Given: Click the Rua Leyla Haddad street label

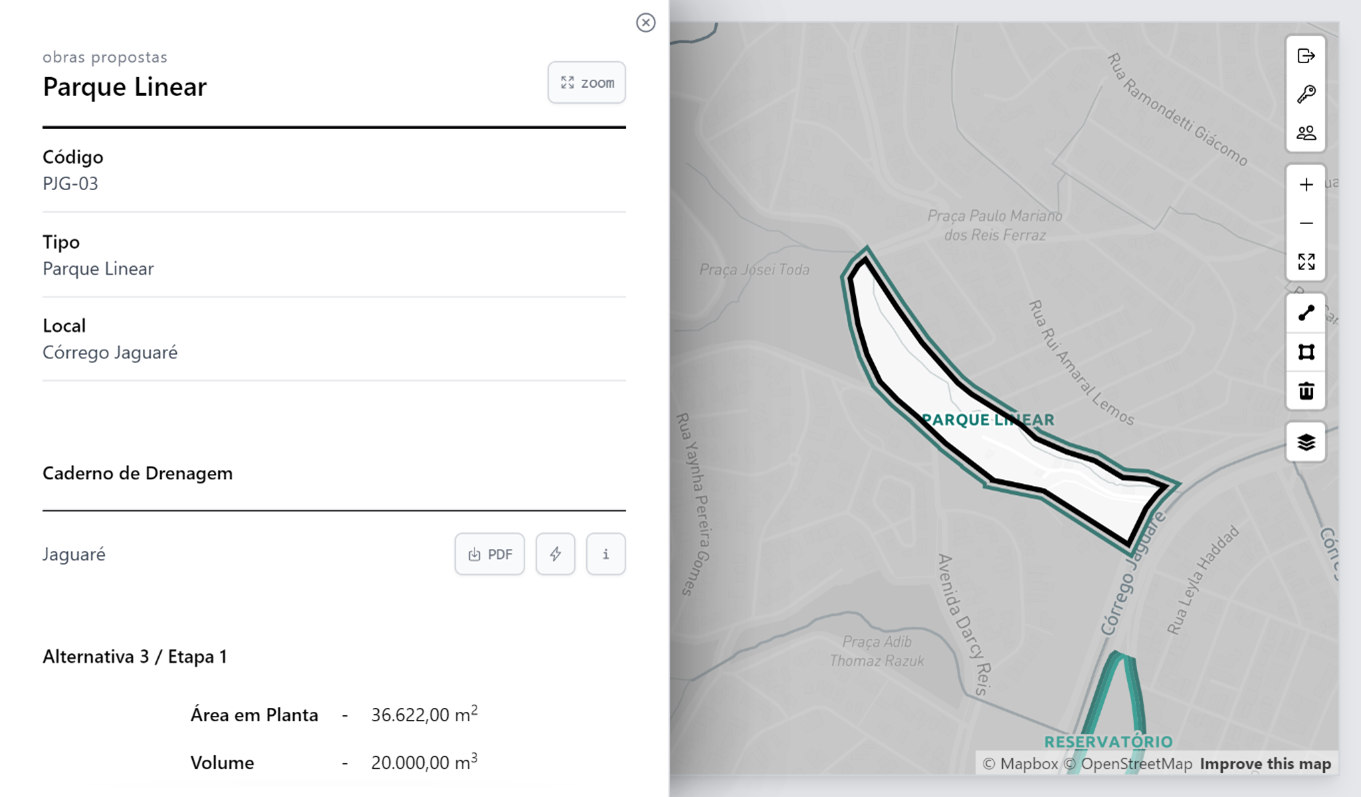Looking at the screenshot, I should point(1203,581).
